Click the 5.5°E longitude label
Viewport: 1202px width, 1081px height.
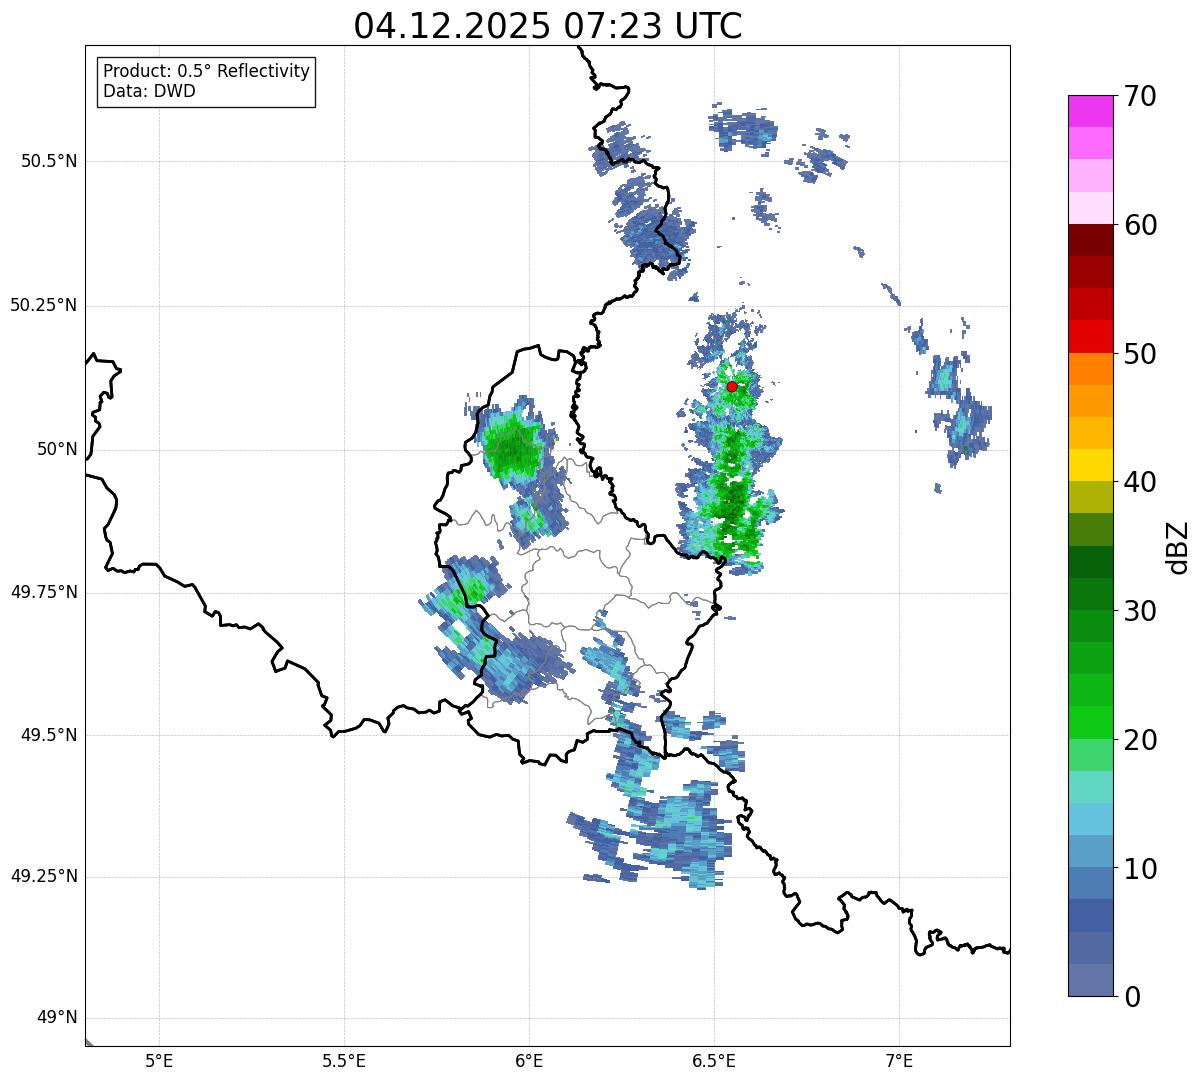click(344, 1060)
